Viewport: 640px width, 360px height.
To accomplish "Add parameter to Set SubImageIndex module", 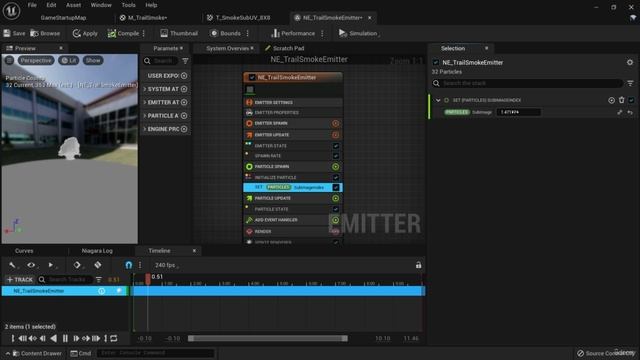I will pyautogui.click(x=611, y=100).
